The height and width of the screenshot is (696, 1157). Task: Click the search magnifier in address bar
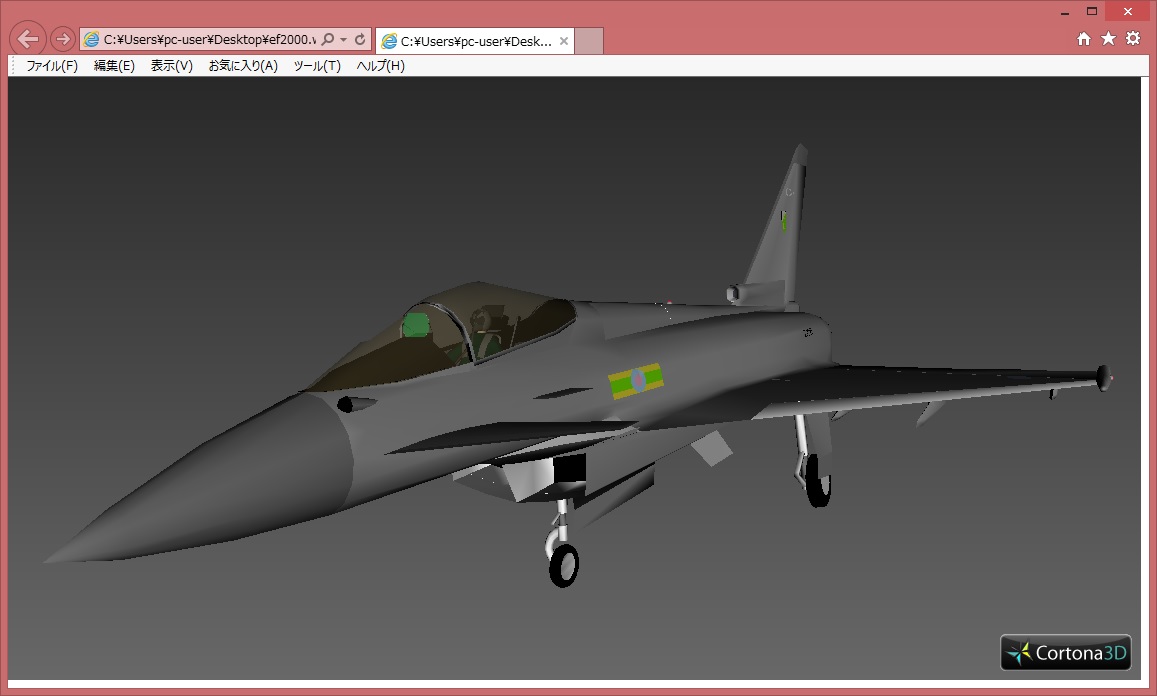click(x=328, y=40)
